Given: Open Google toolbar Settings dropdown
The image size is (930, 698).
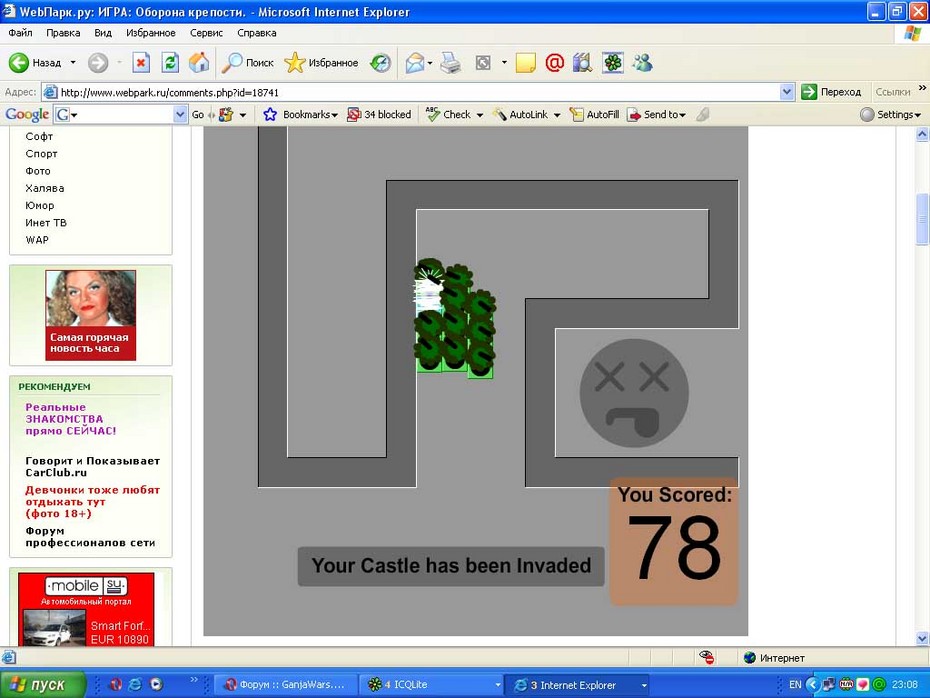Looking at the screenshot, I should pyautogui.click(x=891, y=114).
